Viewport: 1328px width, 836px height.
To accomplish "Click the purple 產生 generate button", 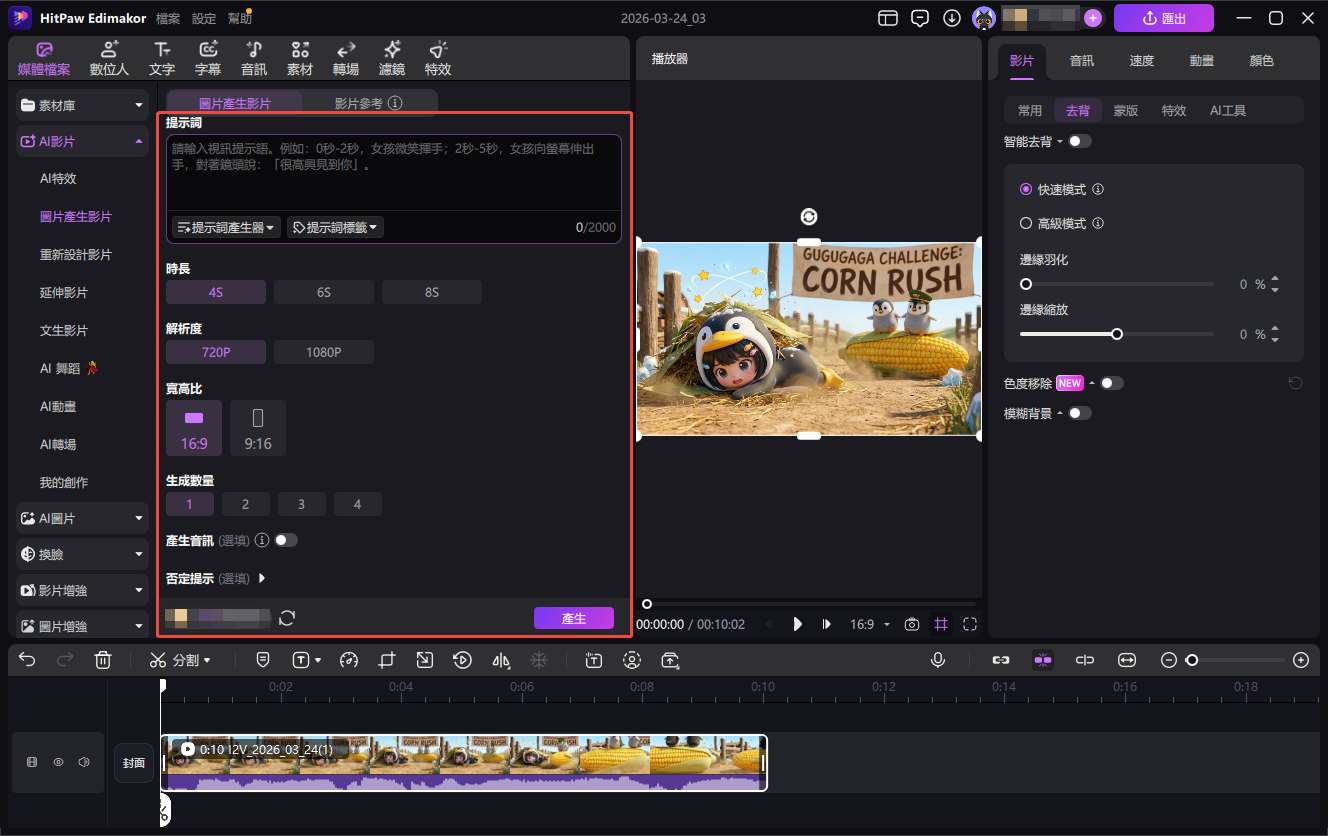I will coord(573,618).
